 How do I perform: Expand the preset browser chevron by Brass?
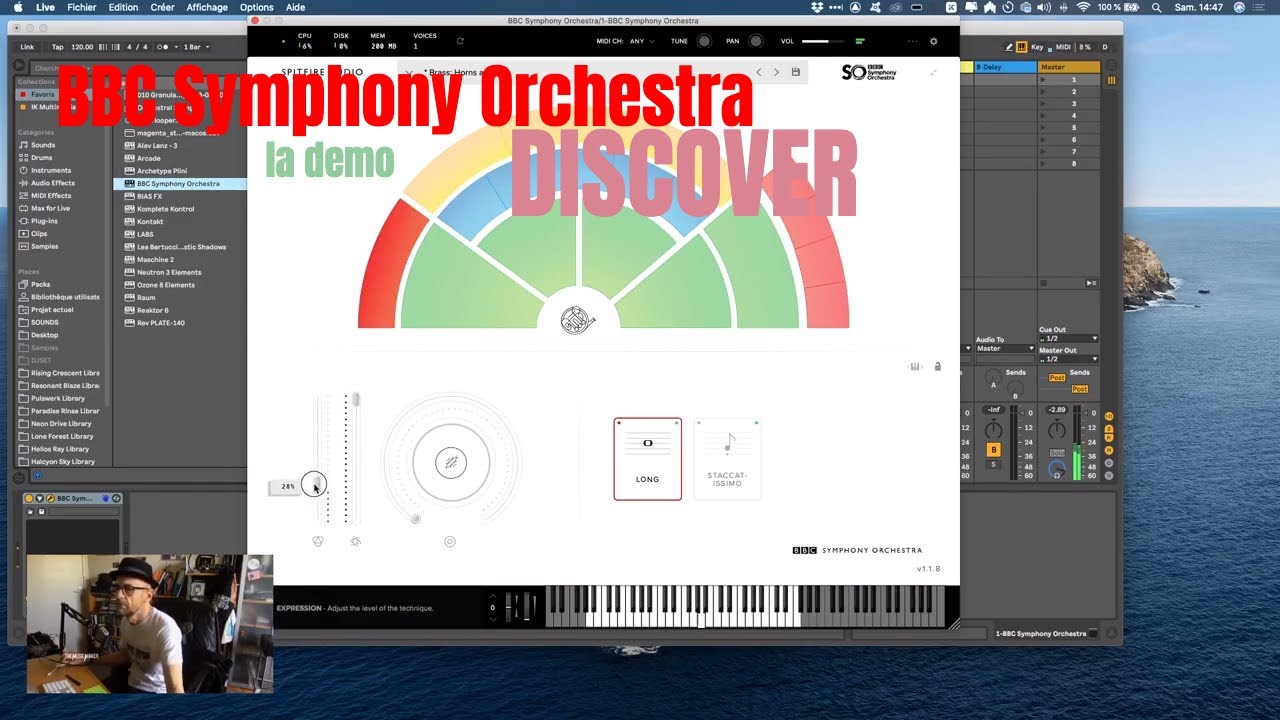point(409,72)
